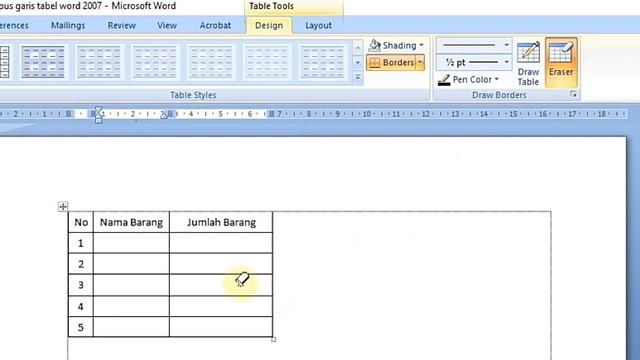Click the Shading paint bucket icon
640x360 pixels.
pos(374,45)
